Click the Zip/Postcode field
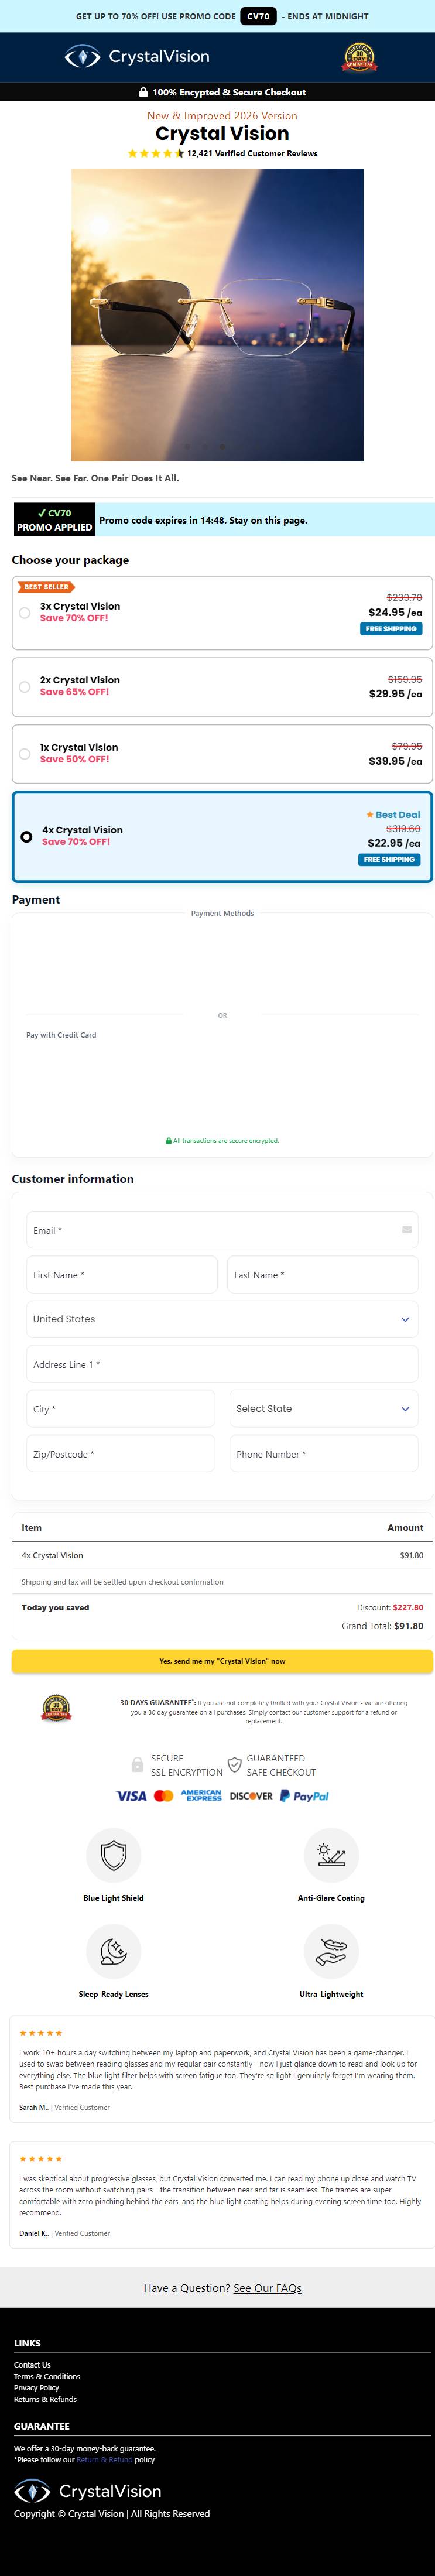This screenshot has height=2576, width=435. (x=121, y=1454)
